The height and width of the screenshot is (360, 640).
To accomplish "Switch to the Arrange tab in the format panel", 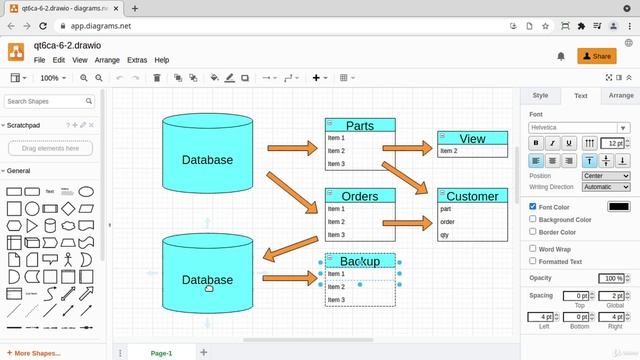I will [x=621, y=96].
